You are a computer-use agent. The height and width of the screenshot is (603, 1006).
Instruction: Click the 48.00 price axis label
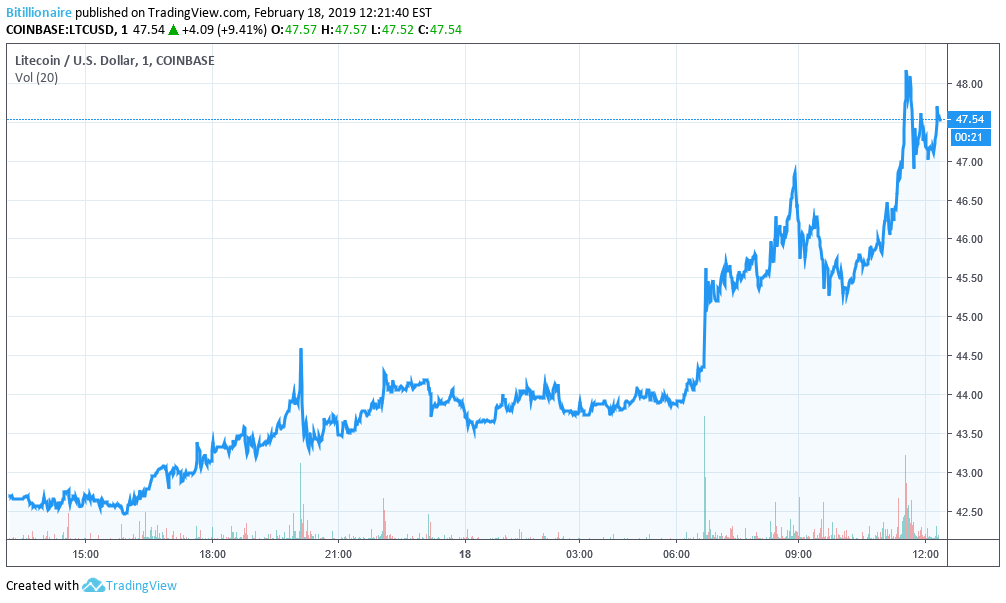click(x=967, y=84)
